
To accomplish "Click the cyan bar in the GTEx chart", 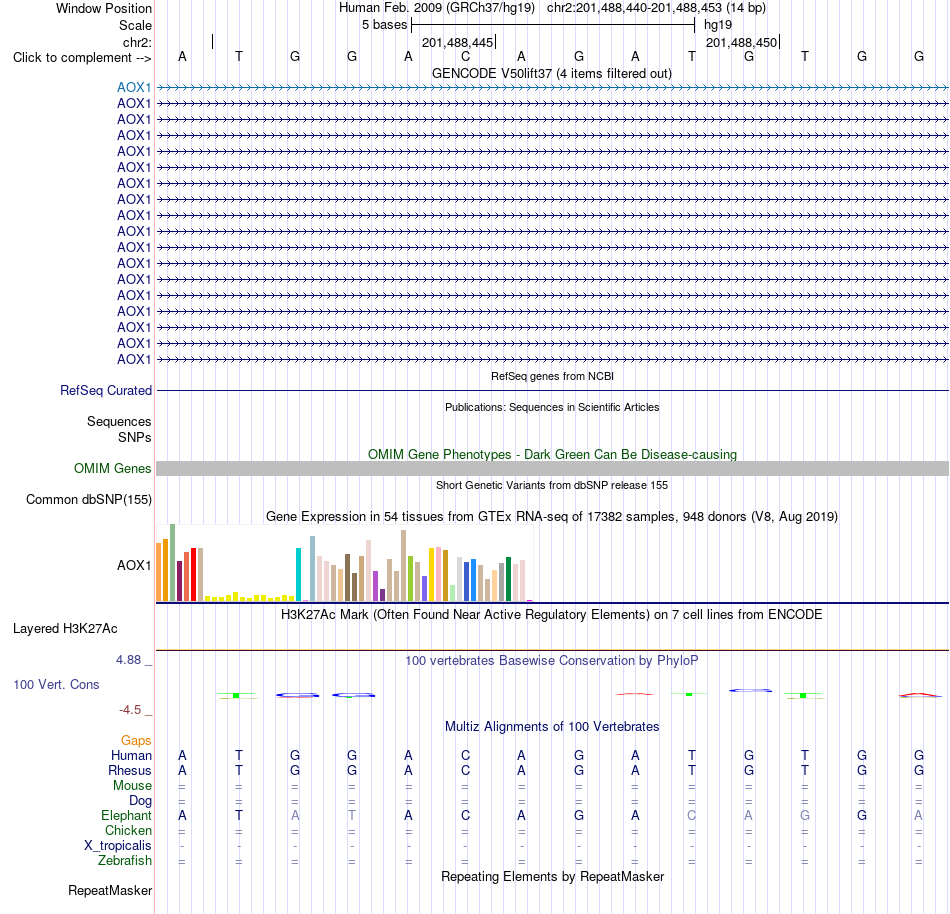I will pyautogui.click(x=298, y=574).
